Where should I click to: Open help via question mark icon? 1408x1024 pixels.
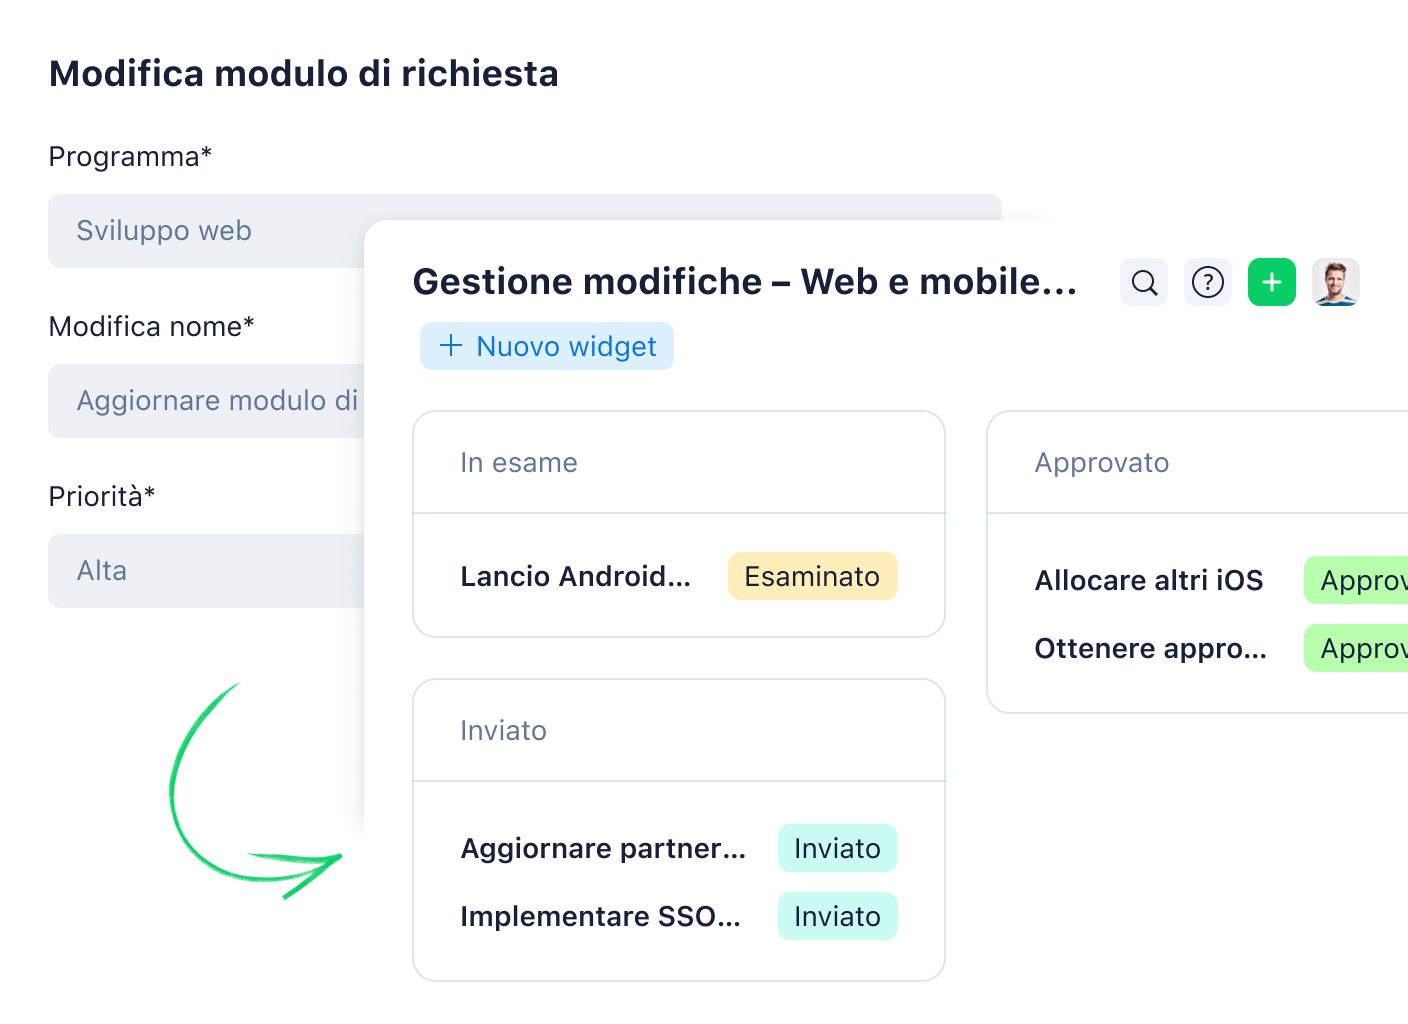click(1208, 283)
